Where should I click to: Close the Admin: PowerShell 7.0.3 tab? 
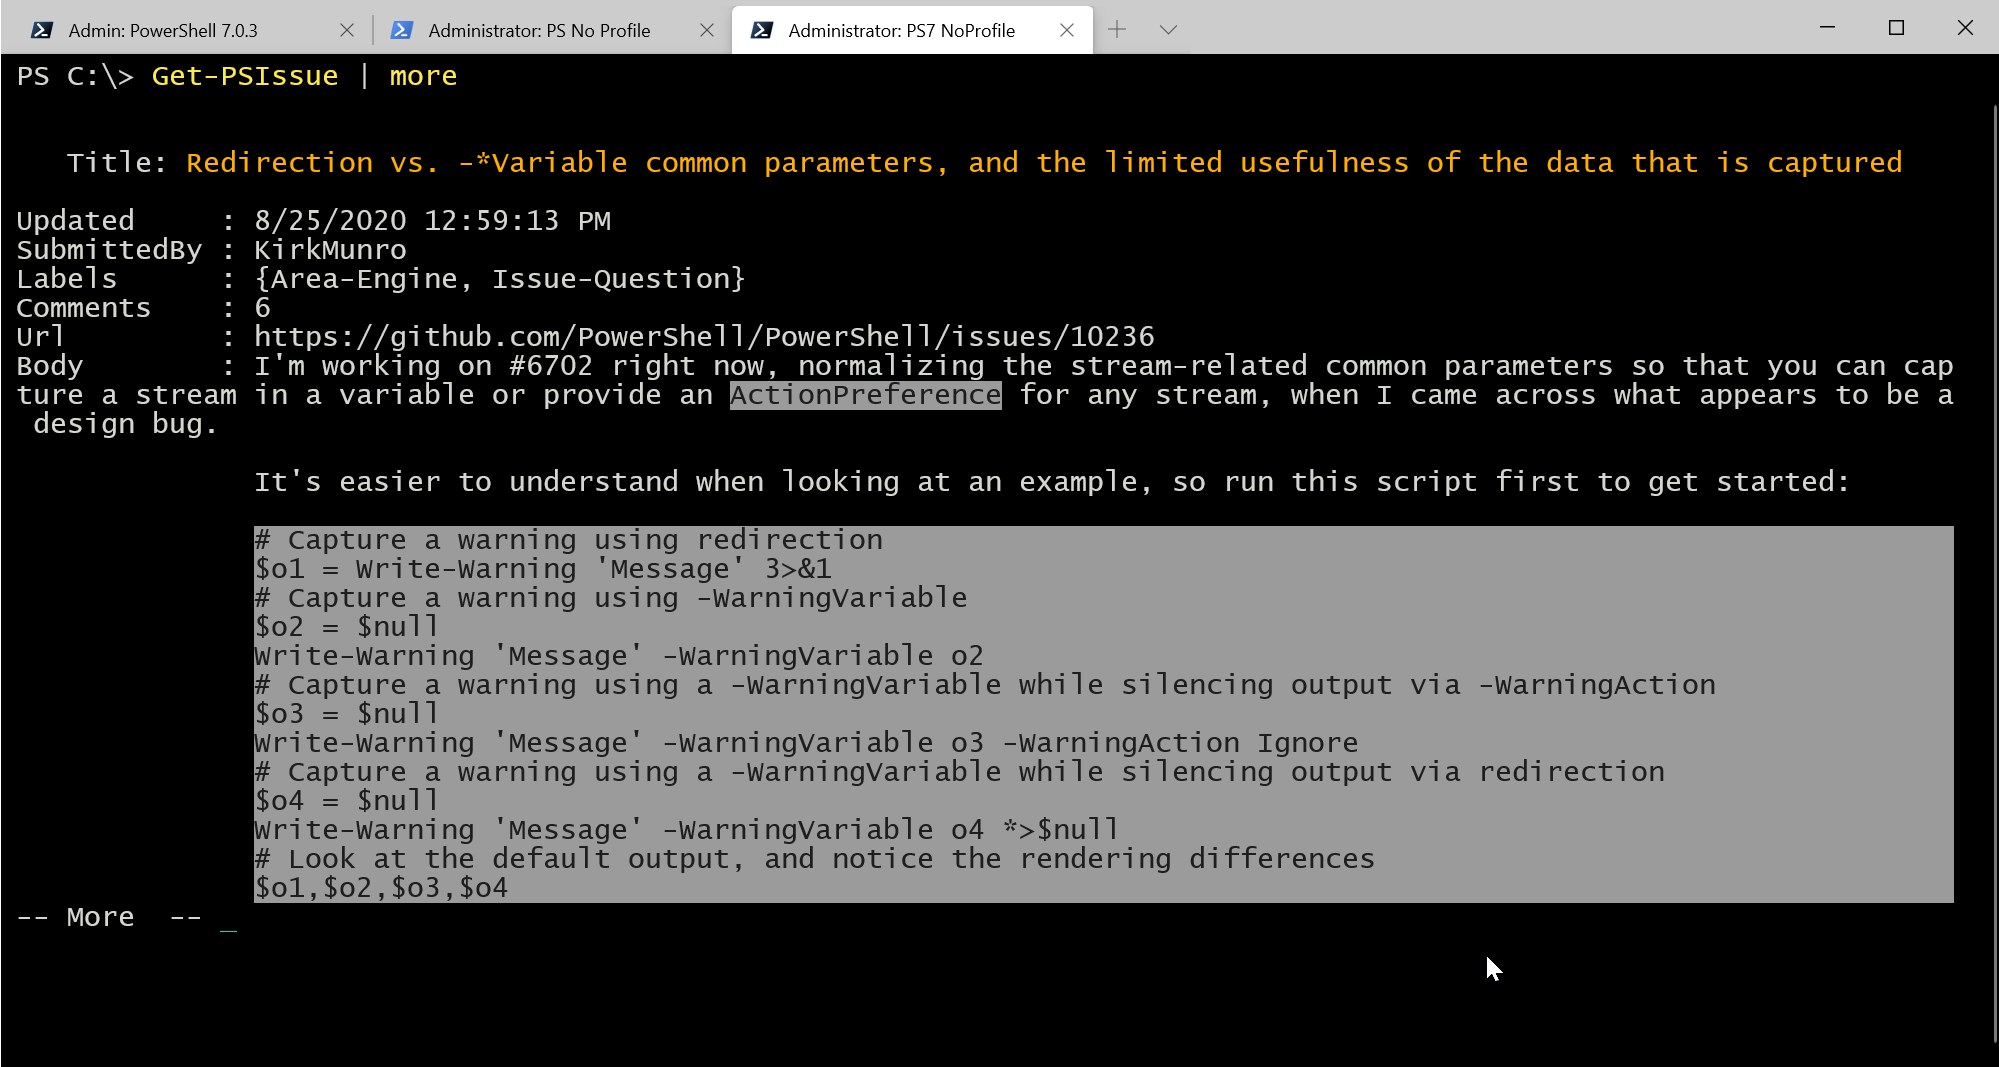pos(347,30)
